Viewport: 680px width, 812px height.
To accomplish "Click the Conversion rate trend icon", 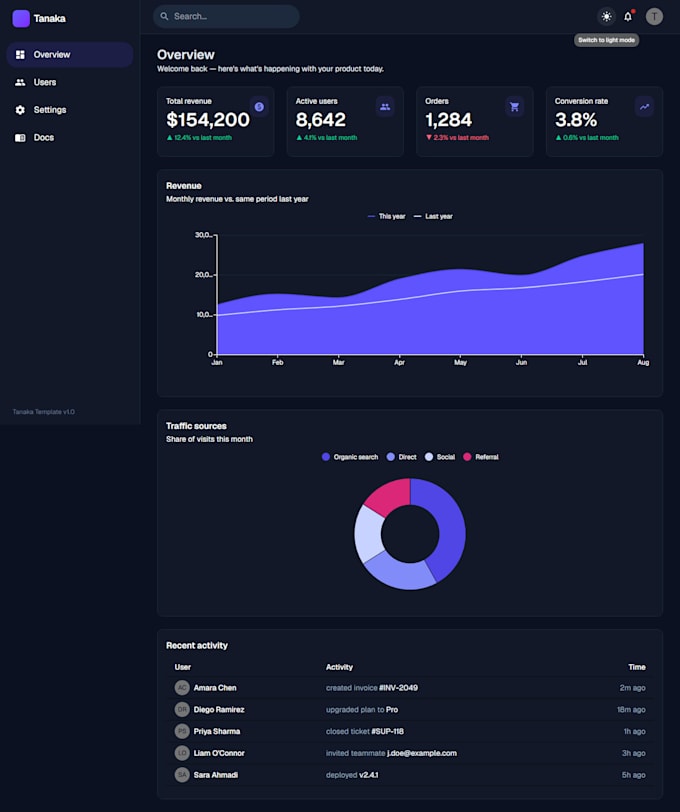I will coord(644,107).
